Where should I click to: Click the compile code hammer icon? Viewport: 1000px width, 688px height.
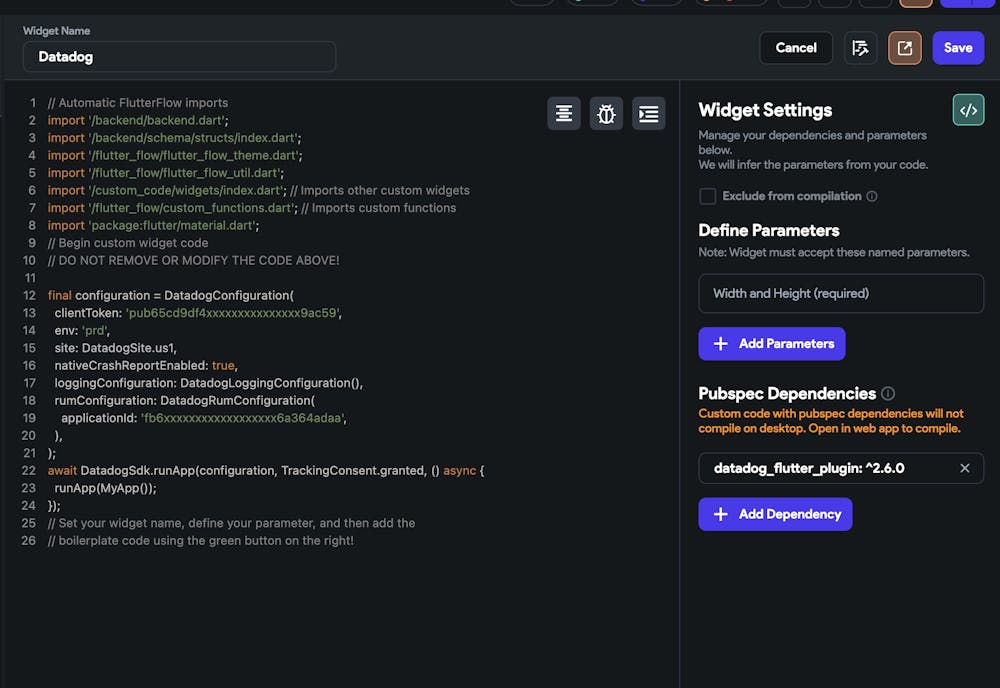pos(860,48)
